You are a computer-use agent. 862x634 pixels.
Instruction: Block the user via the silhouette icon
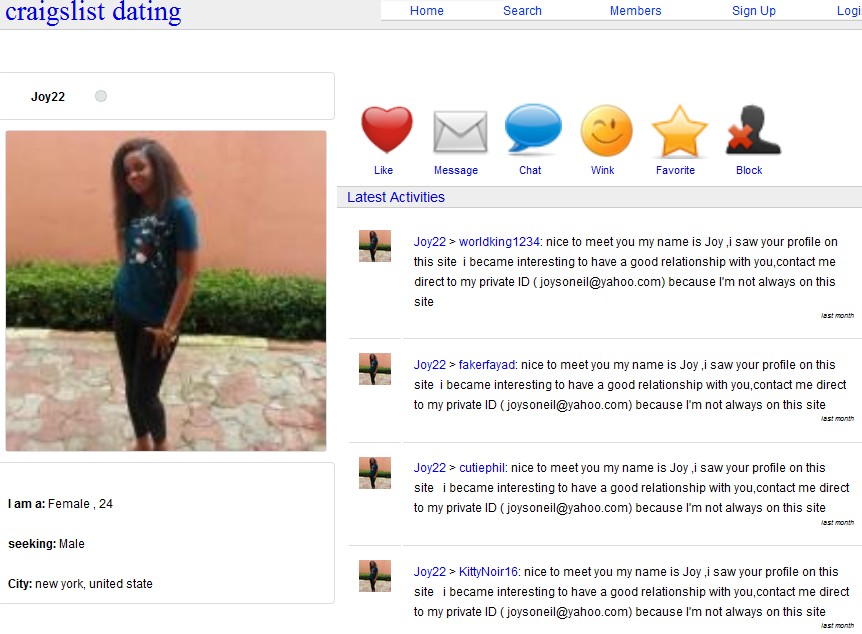click(753, 130)
